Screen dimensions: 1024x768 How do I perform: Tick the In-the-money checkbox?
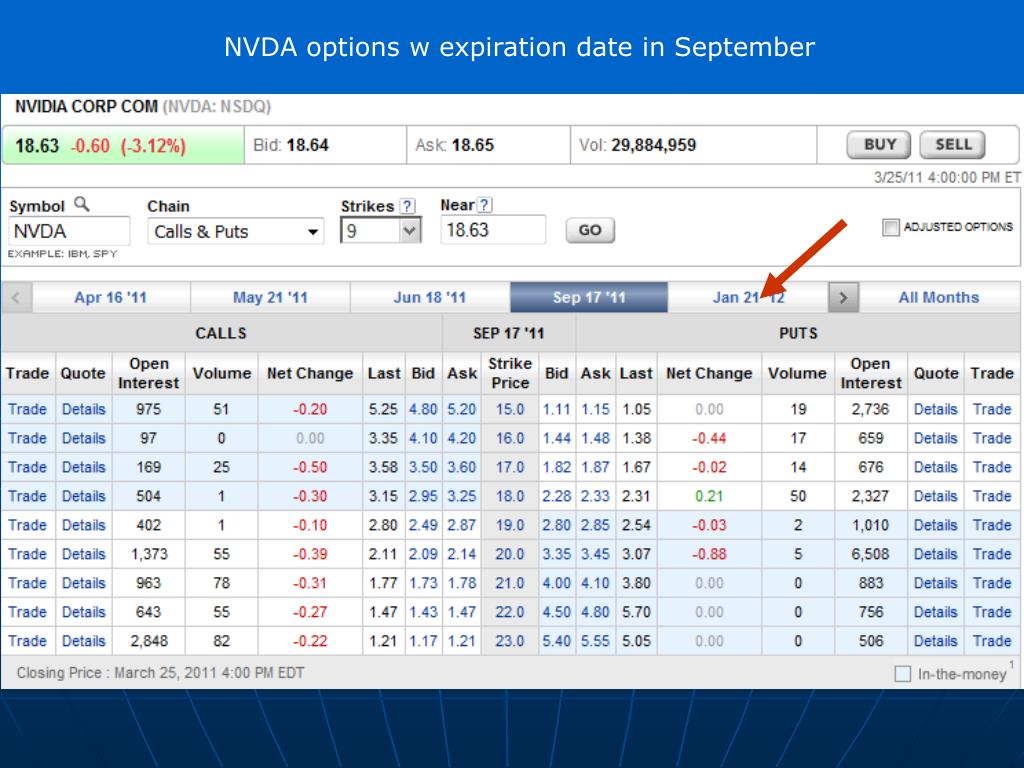click(903, 673)
